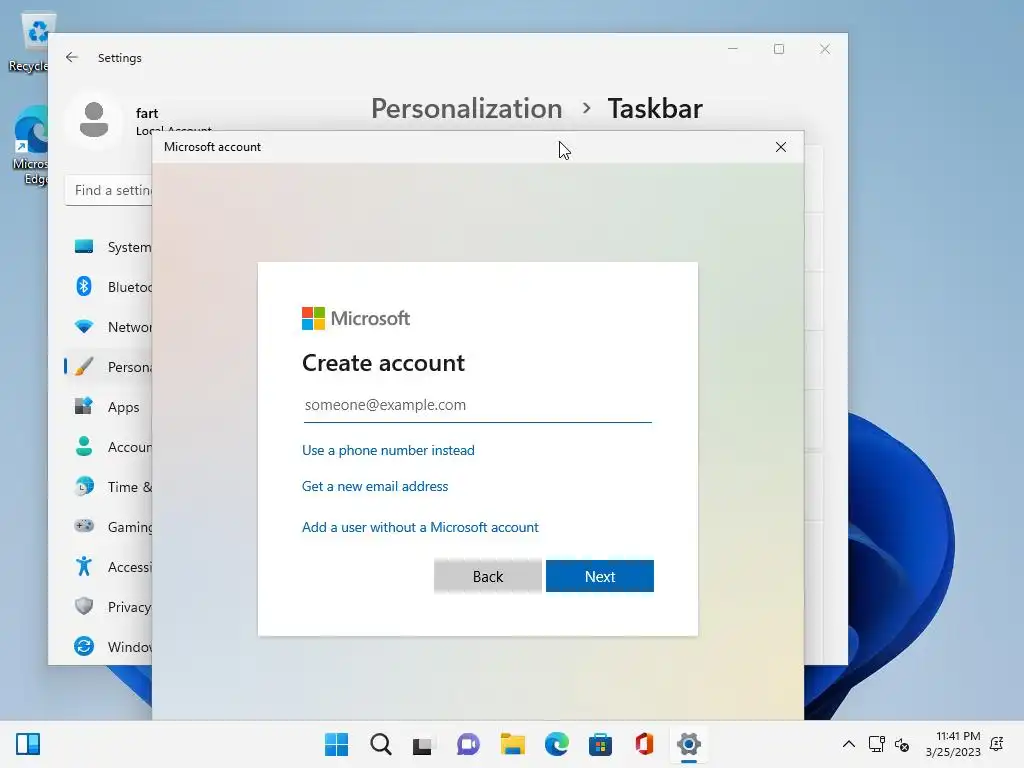Open Accounts in the Settings sidebar
1024x768 pixels.
108,447
